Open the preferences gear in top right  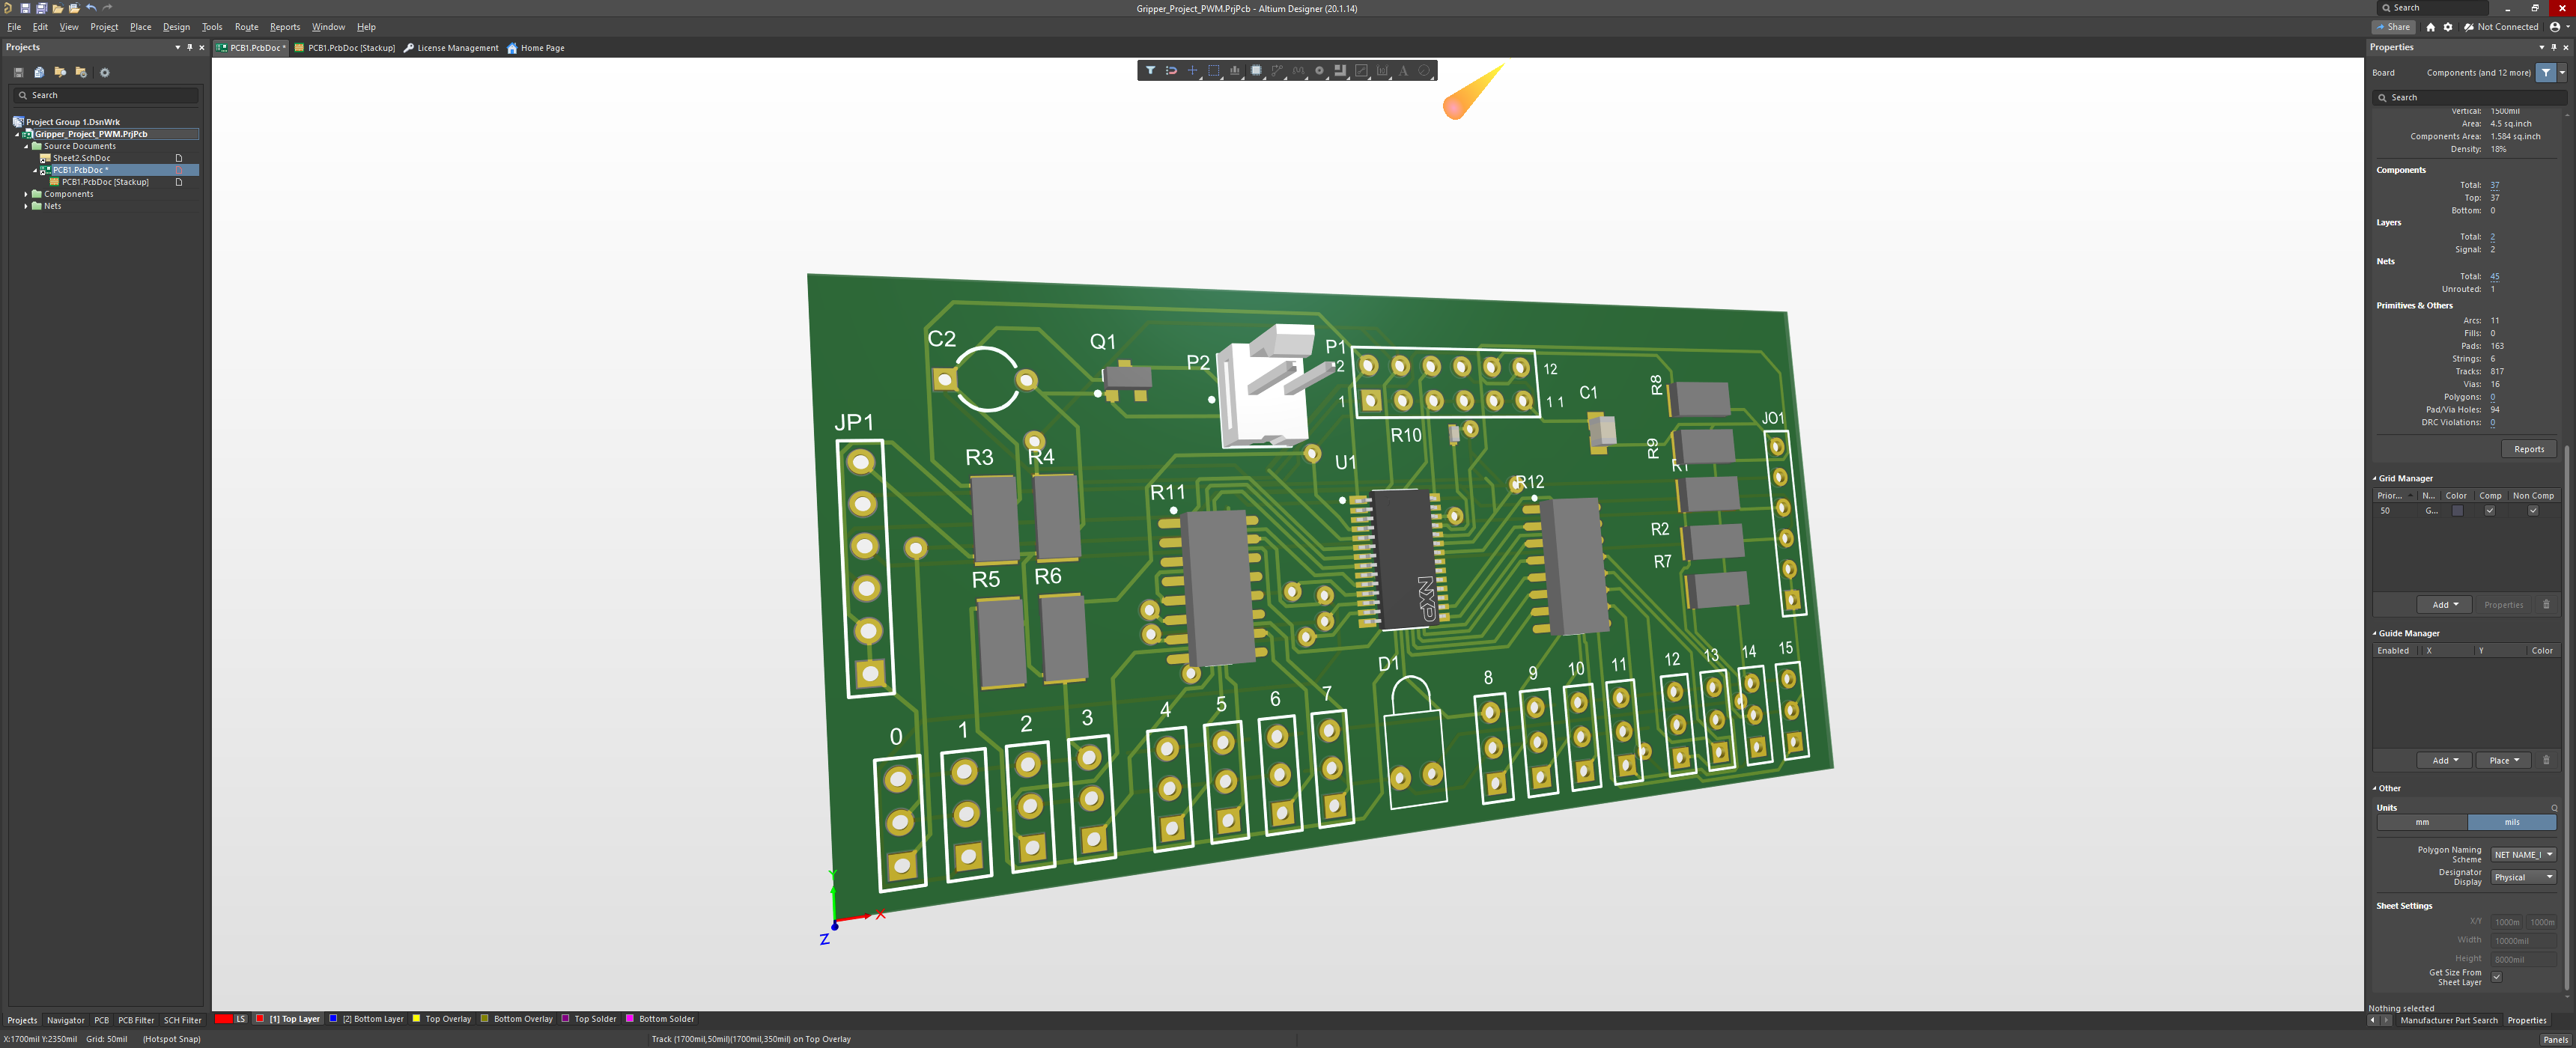tap(2448, 27)
